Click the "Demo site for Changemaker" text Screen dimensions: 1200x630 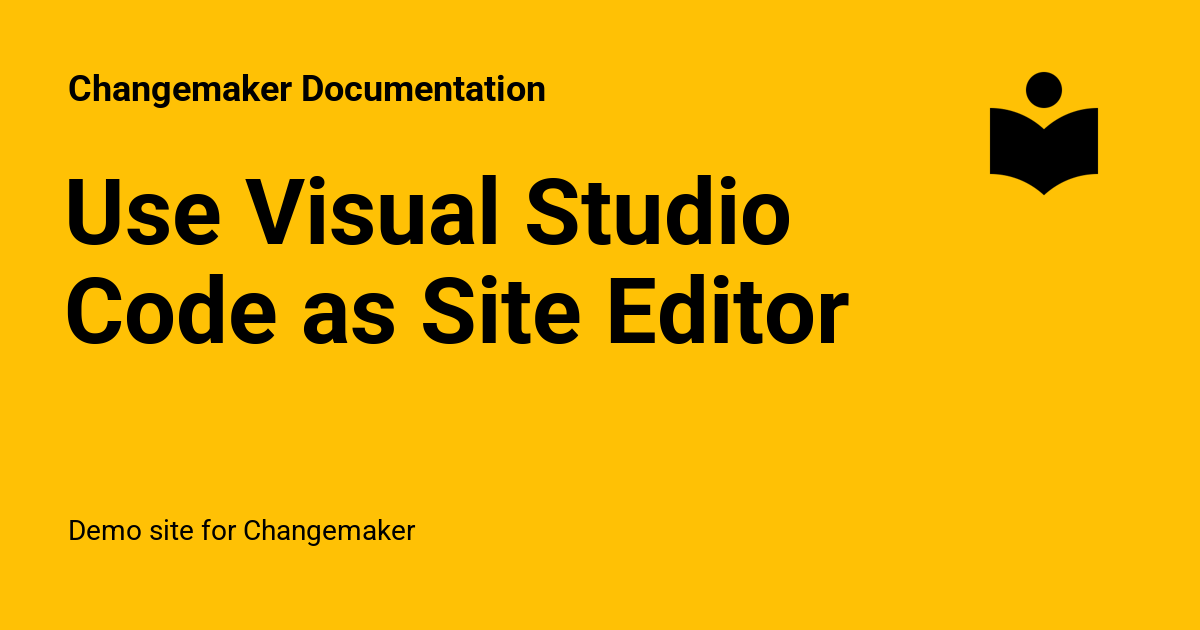241,530
